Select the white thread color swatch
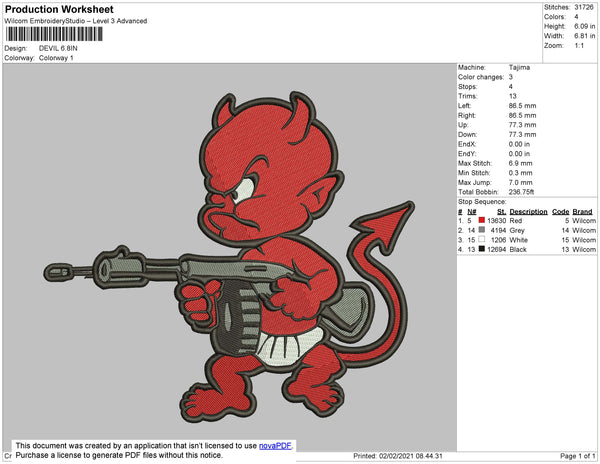600x464 pixels. [x=482, y=239]
